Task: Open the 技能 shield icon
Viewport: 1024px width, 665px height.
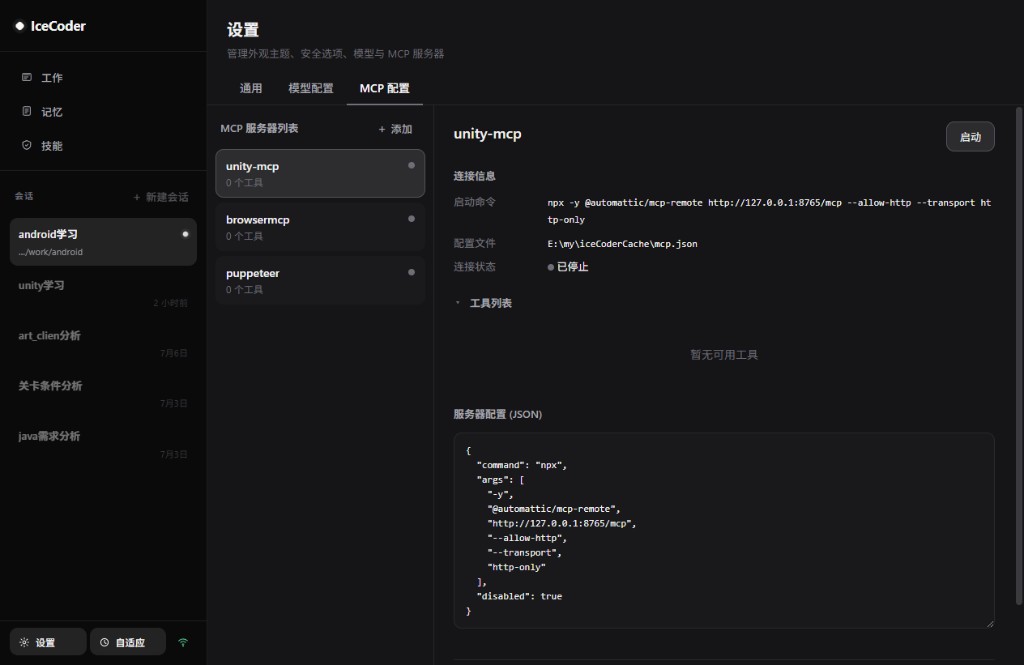Action: click(x=27, y=145)
